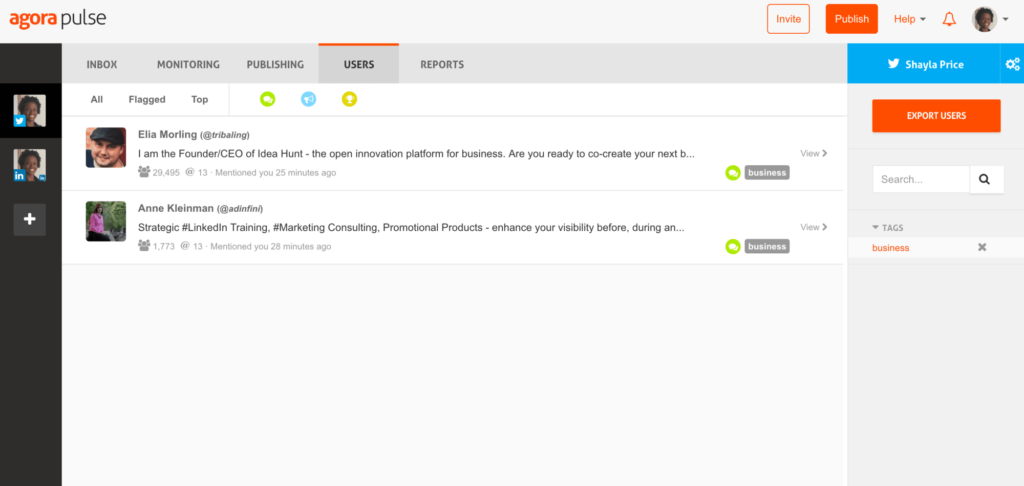Click the Shayla Price Twitter header
The width and height of the screenshot is (1024, 486).
tap(925, 64)
